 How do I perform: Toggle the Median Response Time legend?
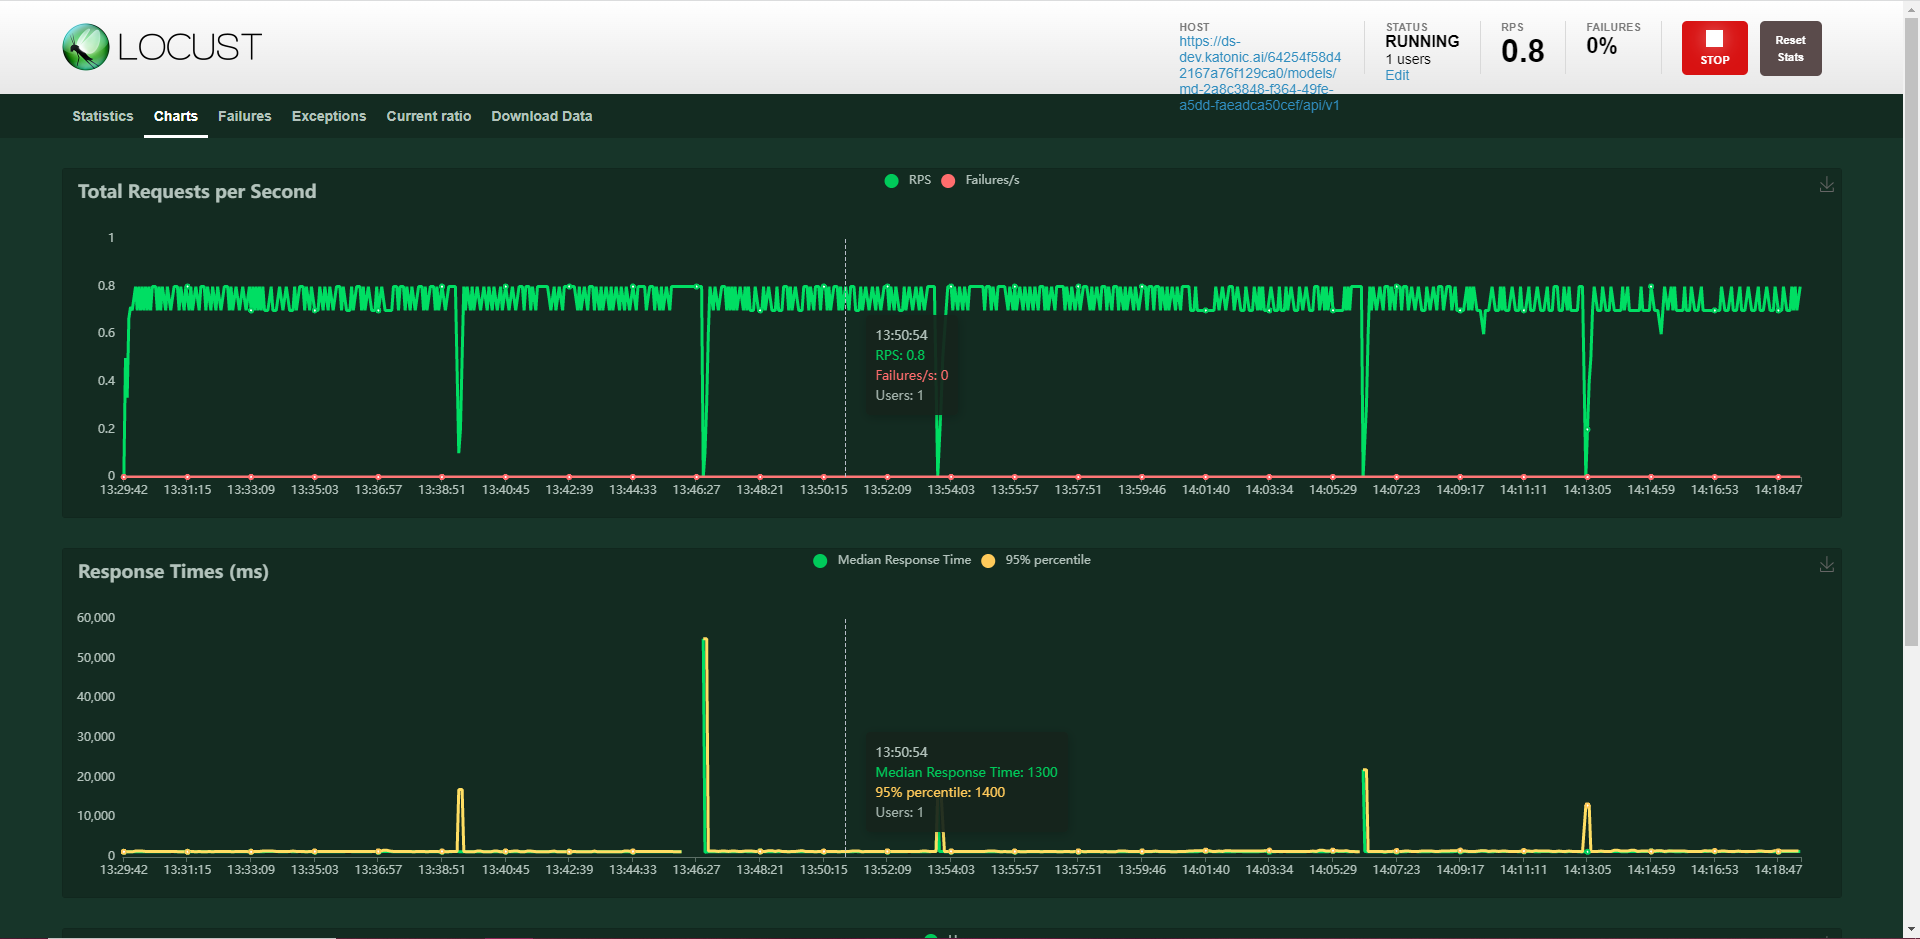coord(892,560)
